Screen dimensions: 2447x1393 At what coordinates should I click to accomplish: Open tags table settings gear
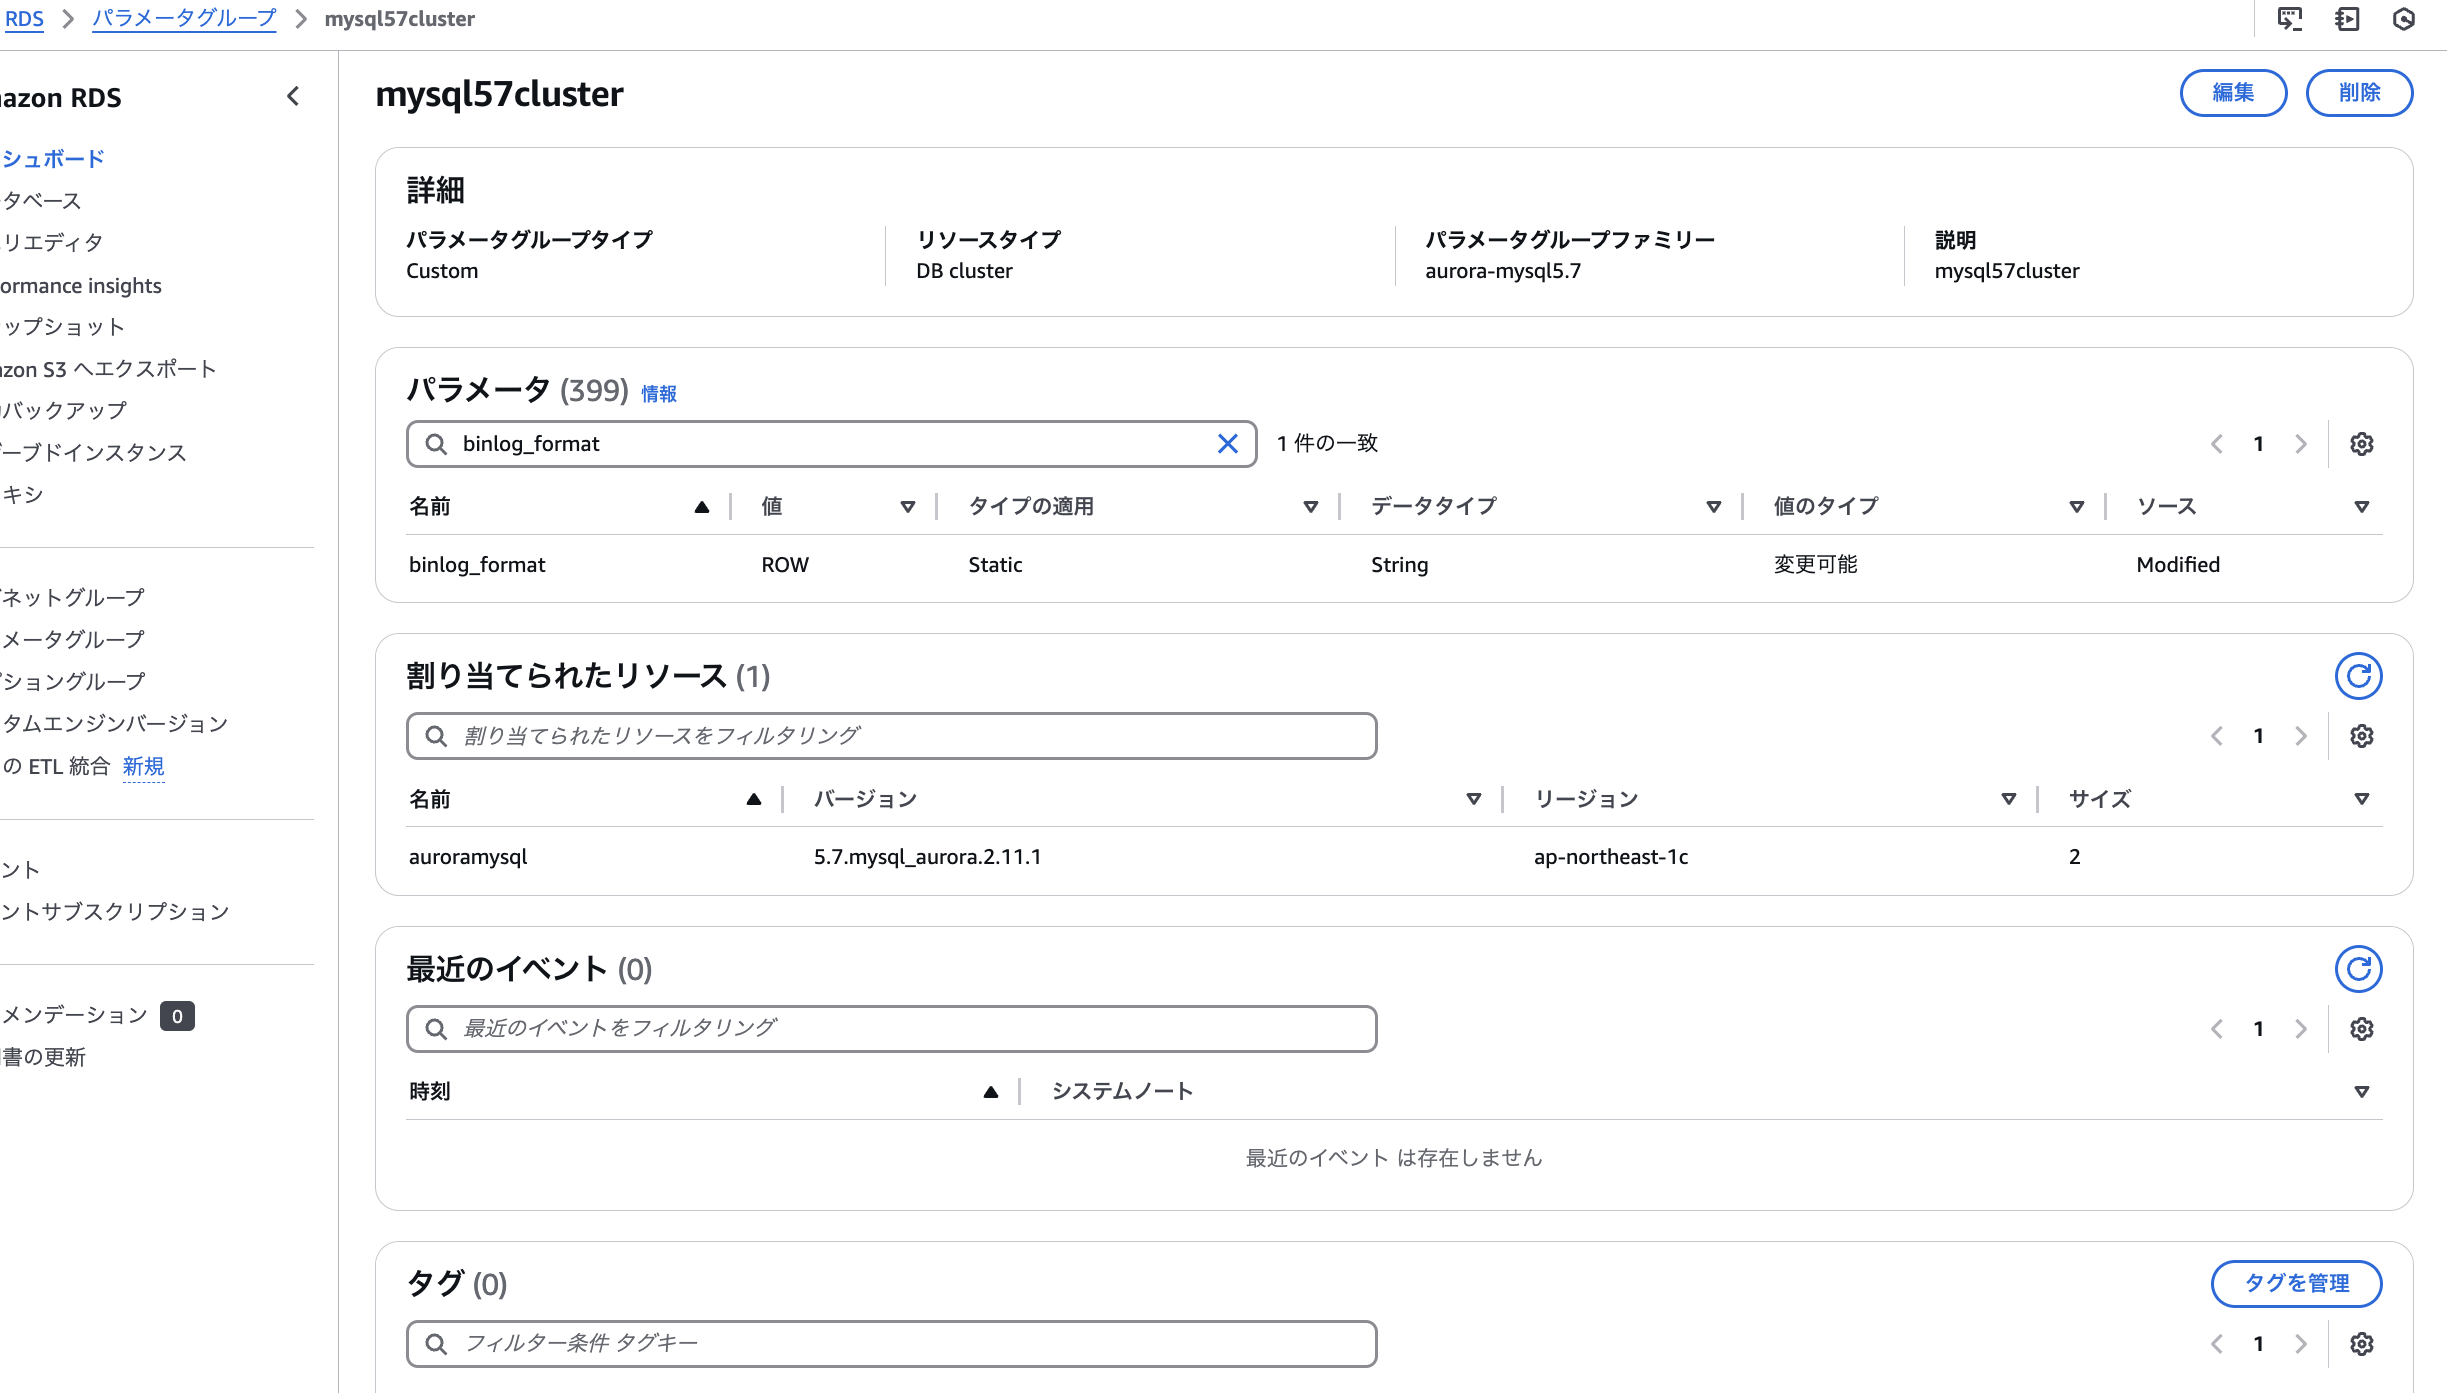click(2361, 1344)
